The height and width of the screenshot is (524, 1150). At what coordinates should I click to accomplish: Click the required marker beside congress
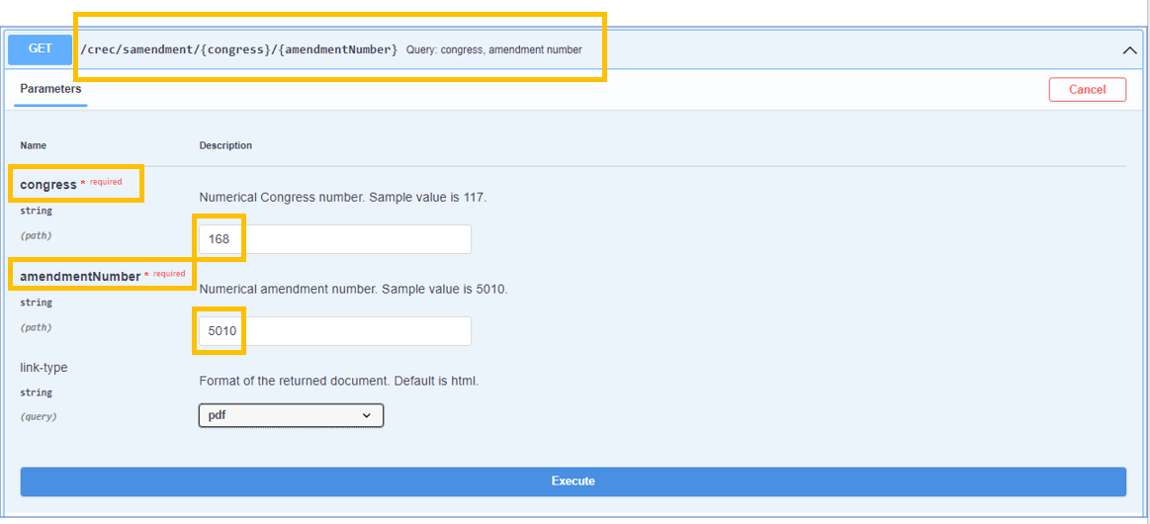click(x=106, y=182)
